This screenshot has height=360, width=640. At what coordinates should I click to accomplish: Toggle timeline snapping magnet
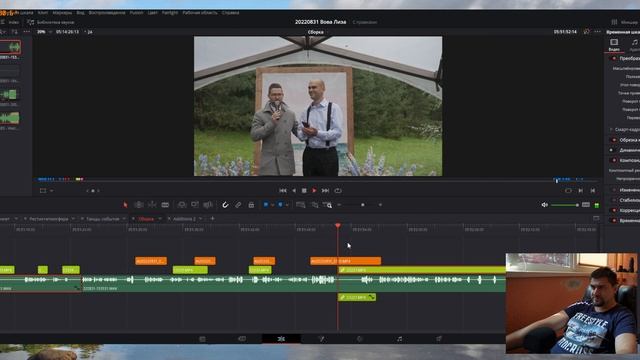[225, 204]
